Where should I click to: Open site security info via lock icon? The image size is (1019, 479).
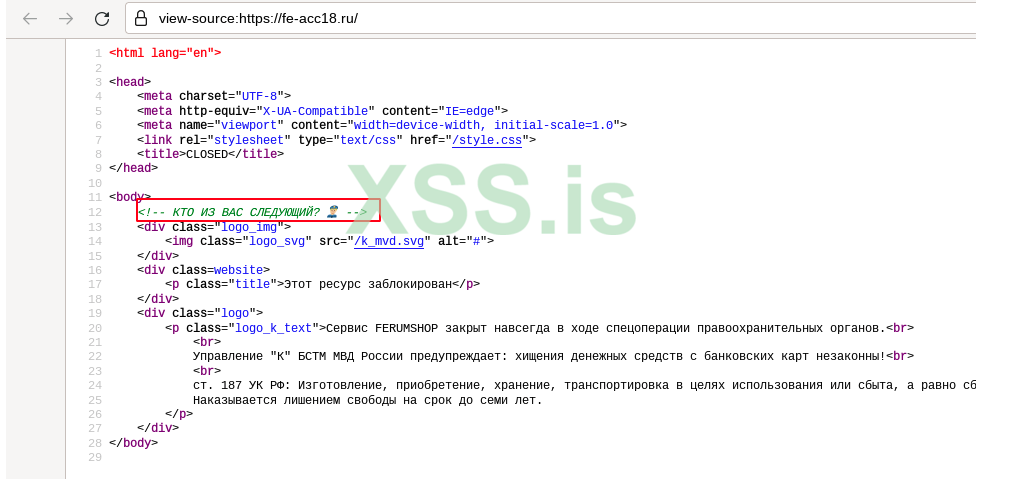[141, 19]
